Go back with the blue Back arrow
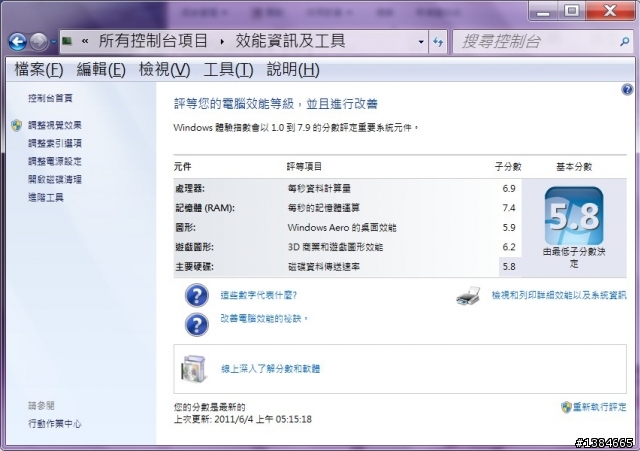640x451 pixels. click(18, 42)
